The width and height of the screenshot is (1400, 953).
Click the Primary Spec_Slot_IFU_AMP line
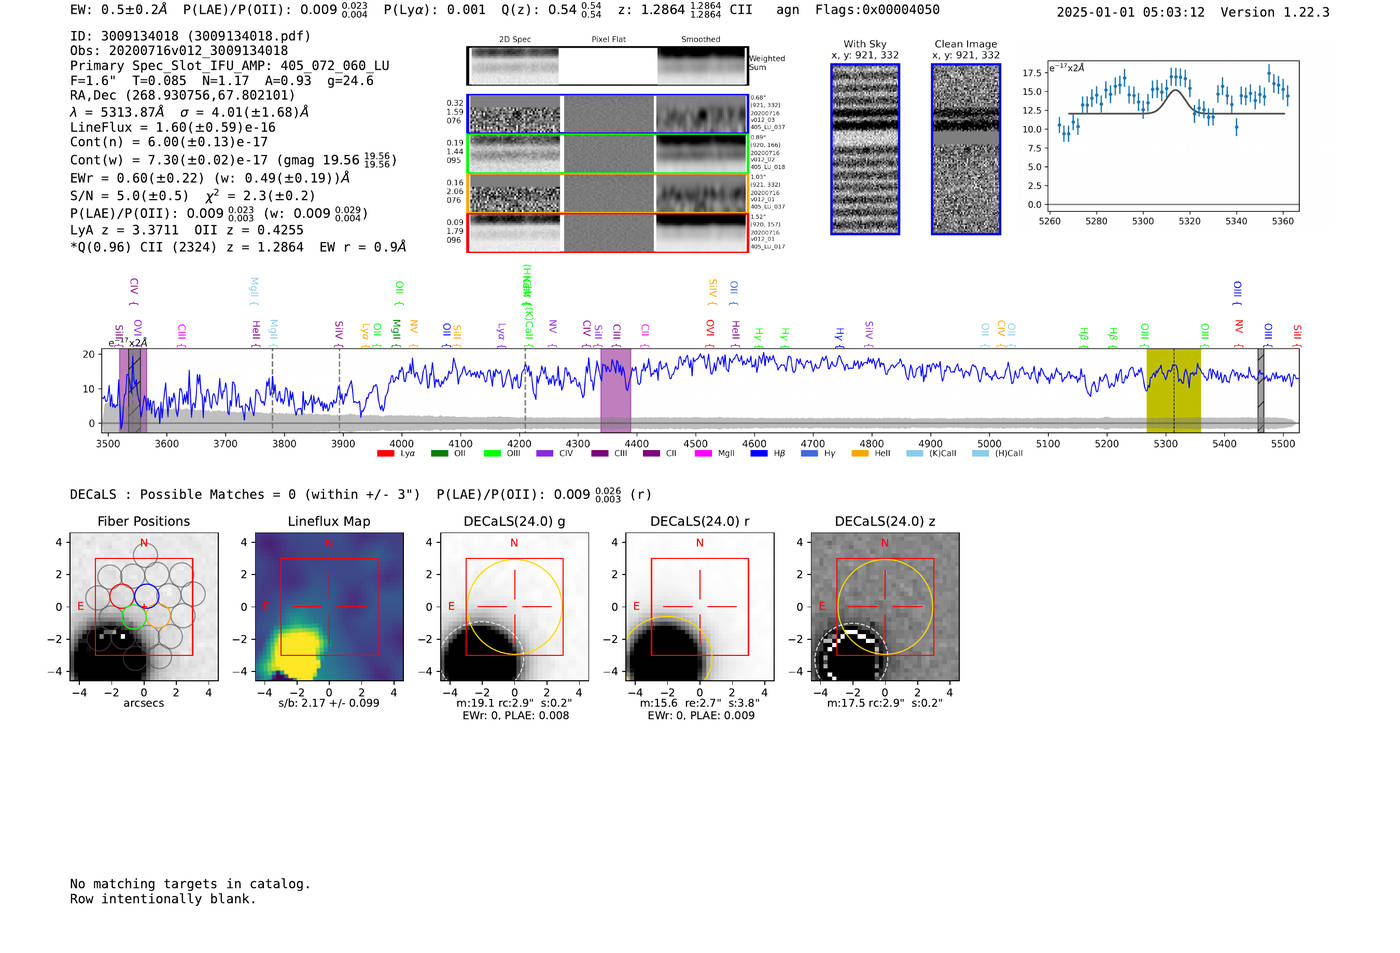[230, 66]
